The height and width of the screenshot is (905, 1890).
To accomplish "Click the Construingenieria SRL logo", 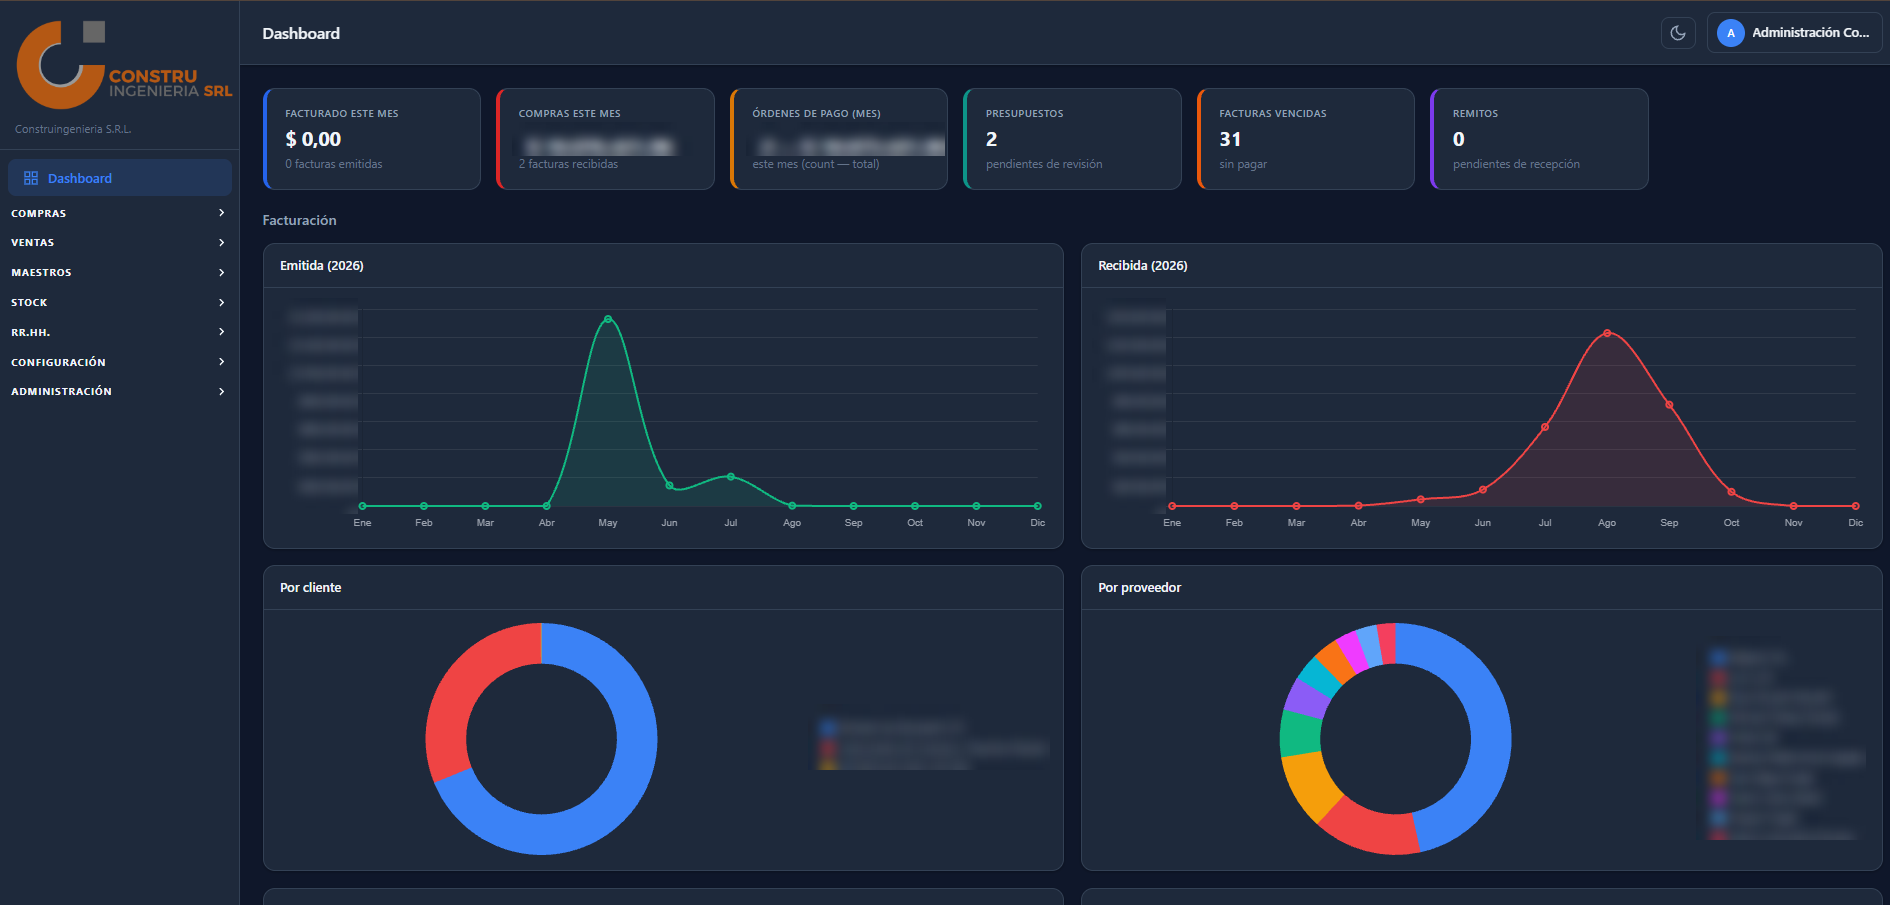I will [124, 65].
